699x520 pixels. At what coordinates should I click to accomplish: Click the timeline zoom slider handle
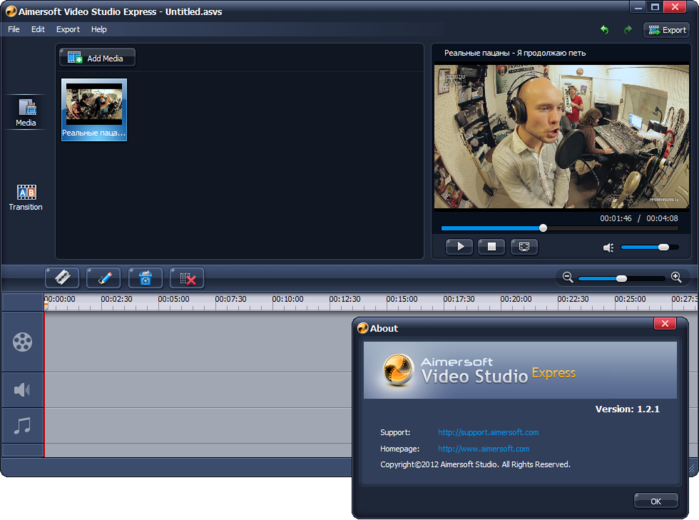(x=621, y=278)
